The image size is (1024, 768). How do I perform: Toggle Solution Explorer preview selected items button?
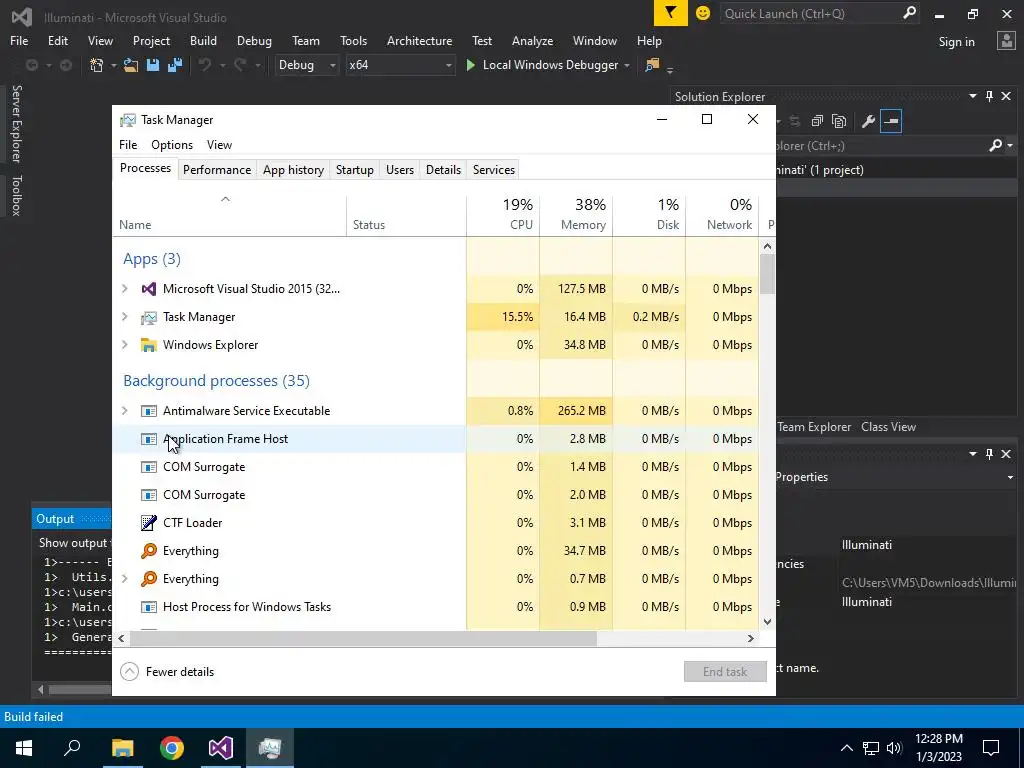coord(891,121)
